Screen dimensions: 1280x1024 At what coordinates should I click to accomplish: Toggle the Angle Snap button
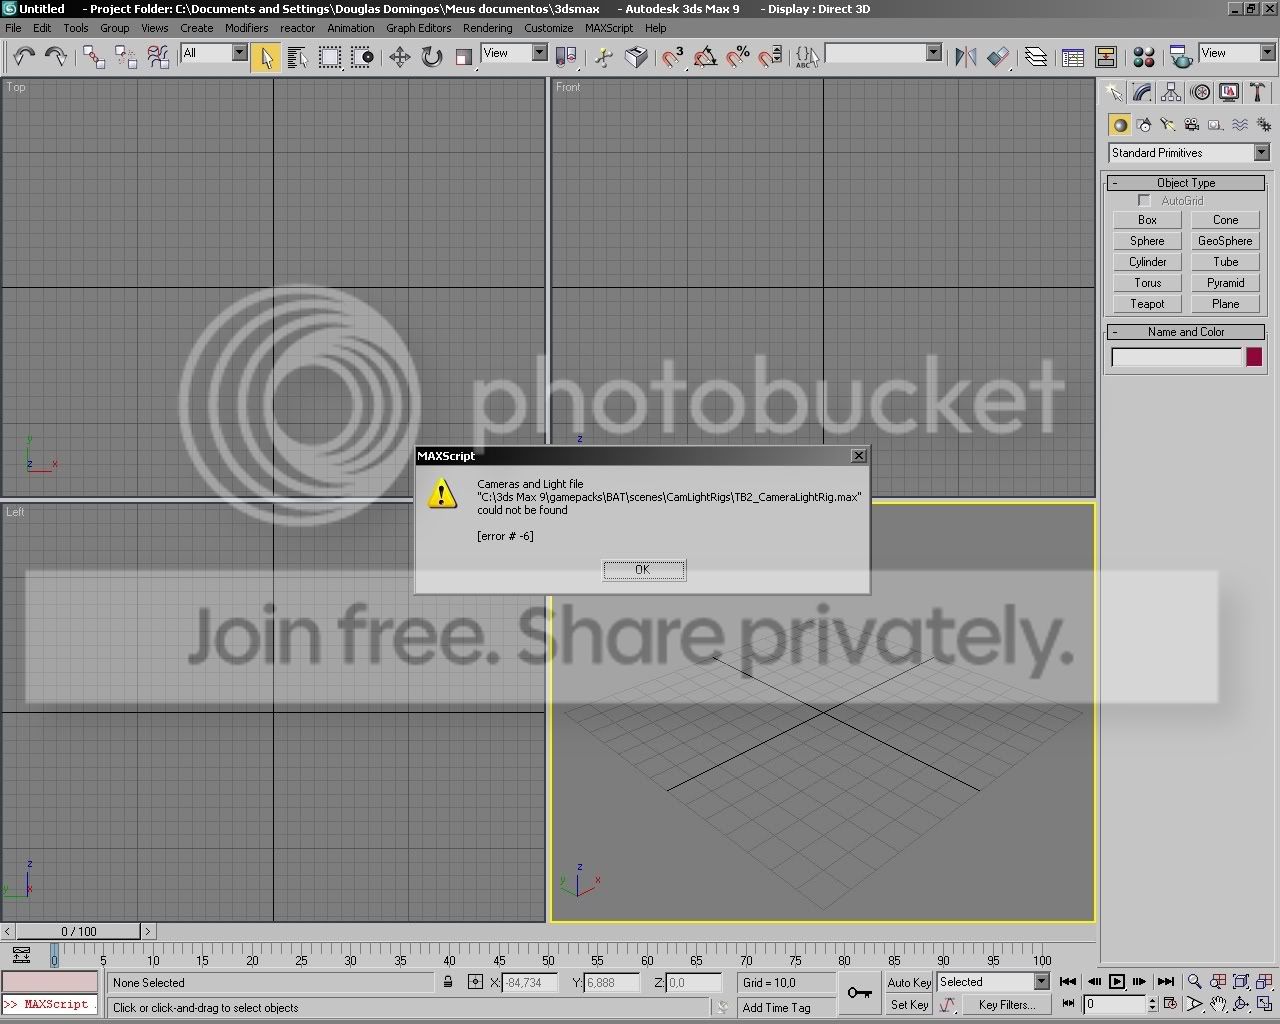pyautogui.click(x=705, y=57)
